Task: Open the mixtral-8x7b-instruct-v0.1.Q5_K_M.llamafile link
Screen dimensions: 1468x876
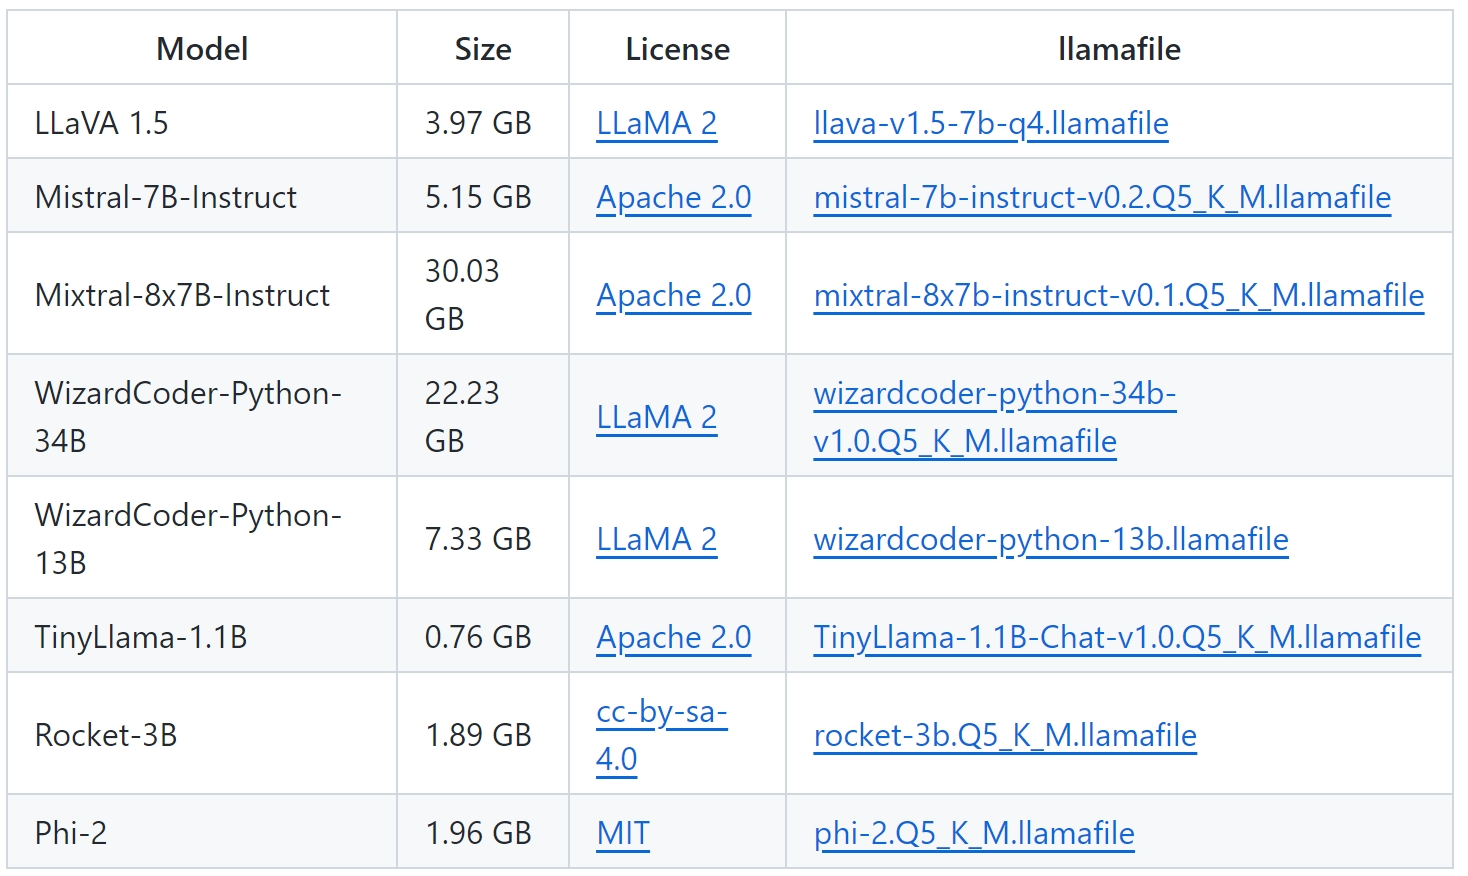Action: click(x=1119, y=295)
